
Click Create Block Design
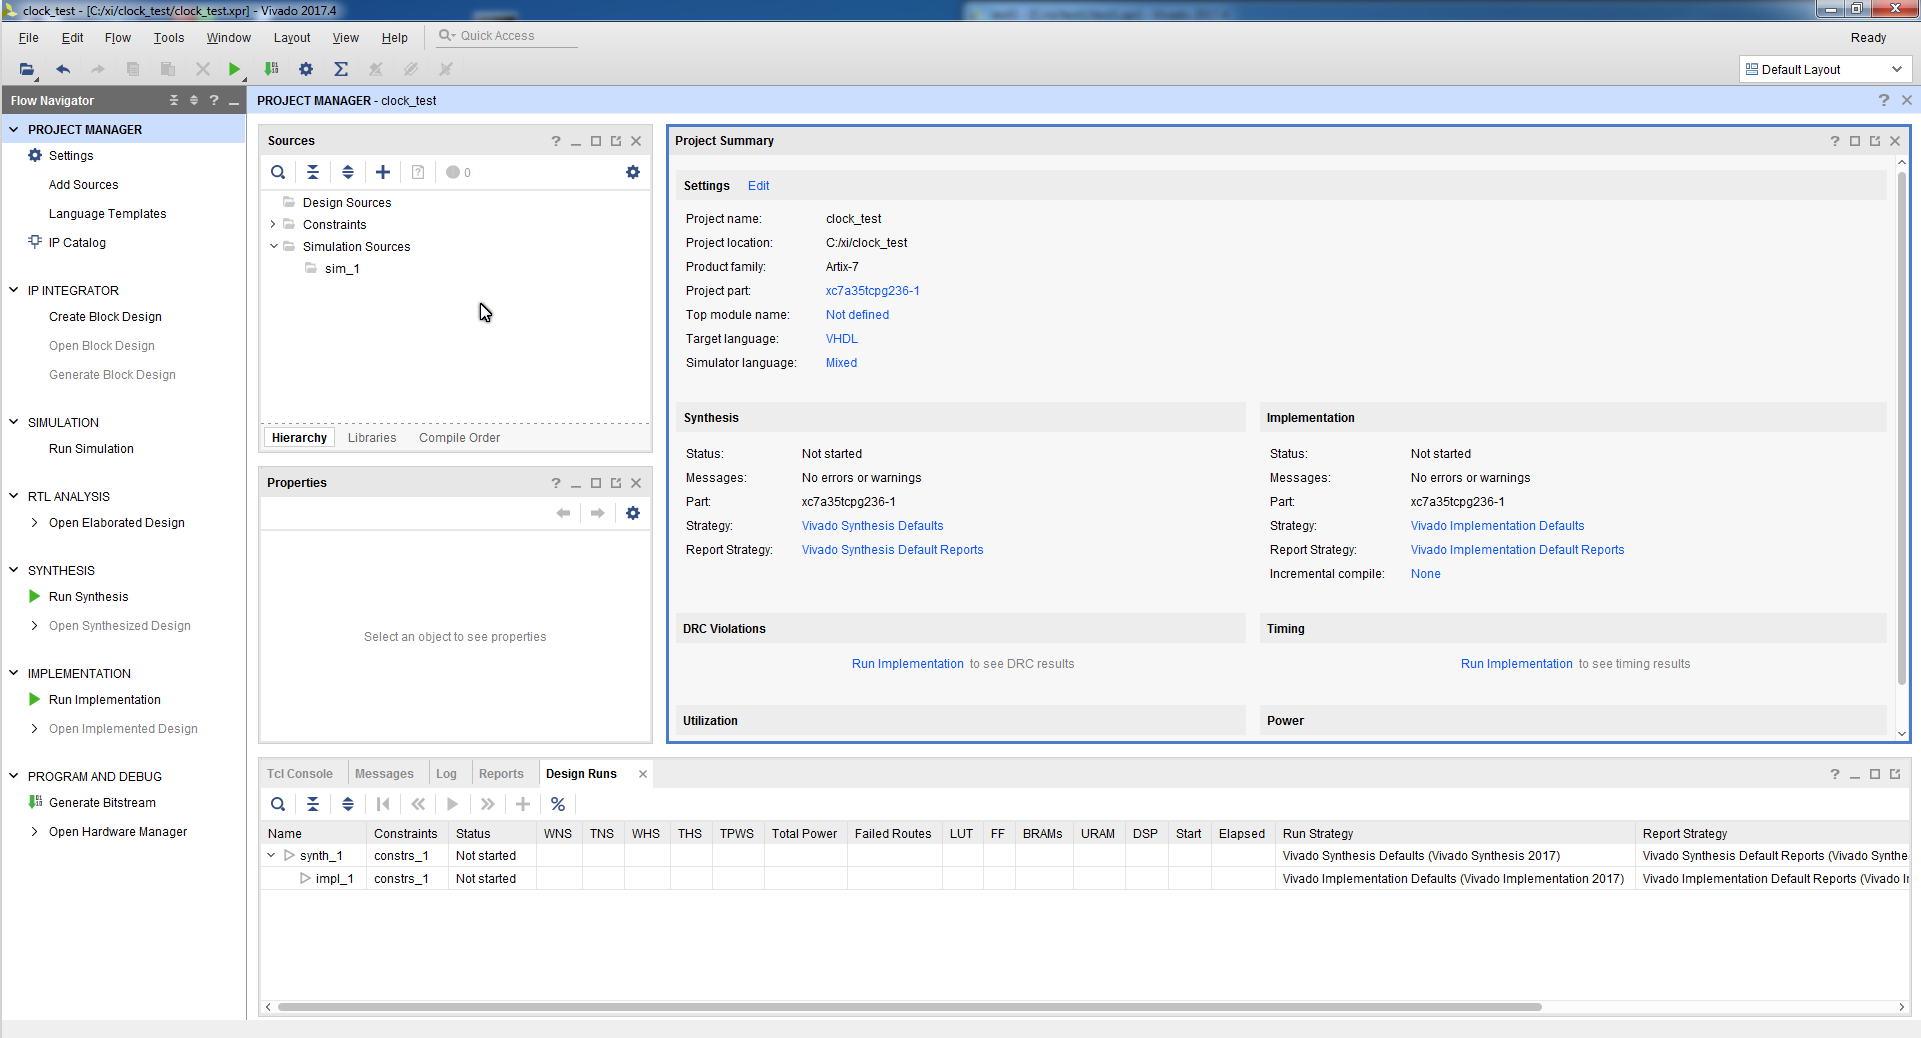tap(105, 317)
